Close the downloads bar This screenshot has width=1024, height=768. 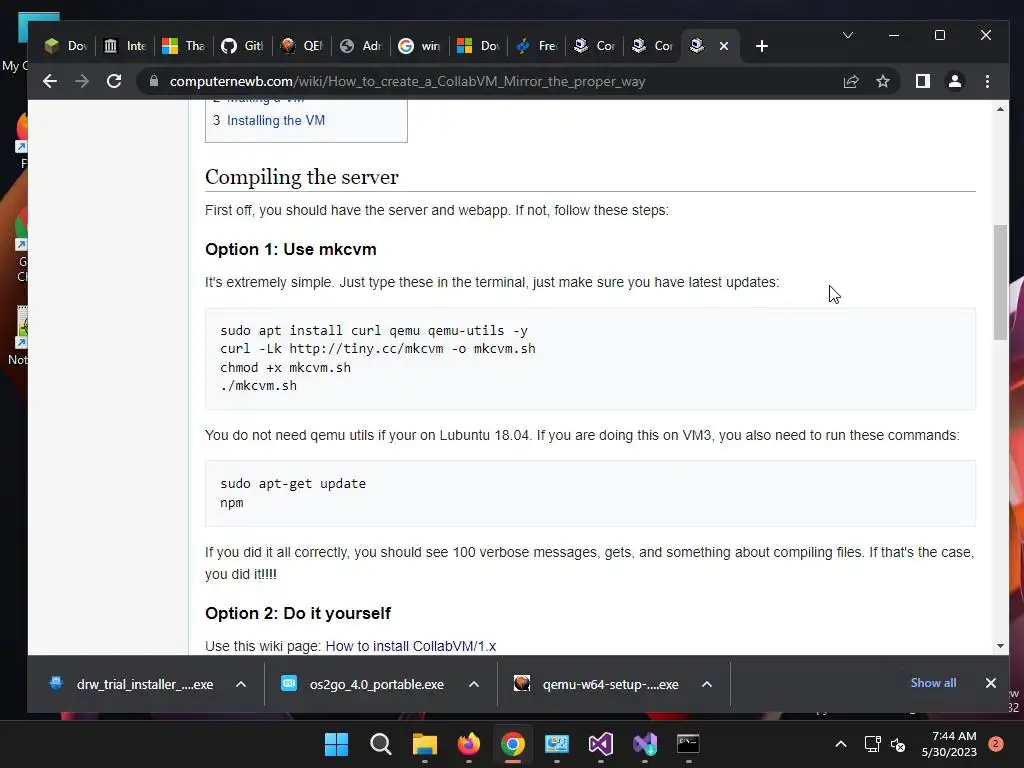[991, 683]
